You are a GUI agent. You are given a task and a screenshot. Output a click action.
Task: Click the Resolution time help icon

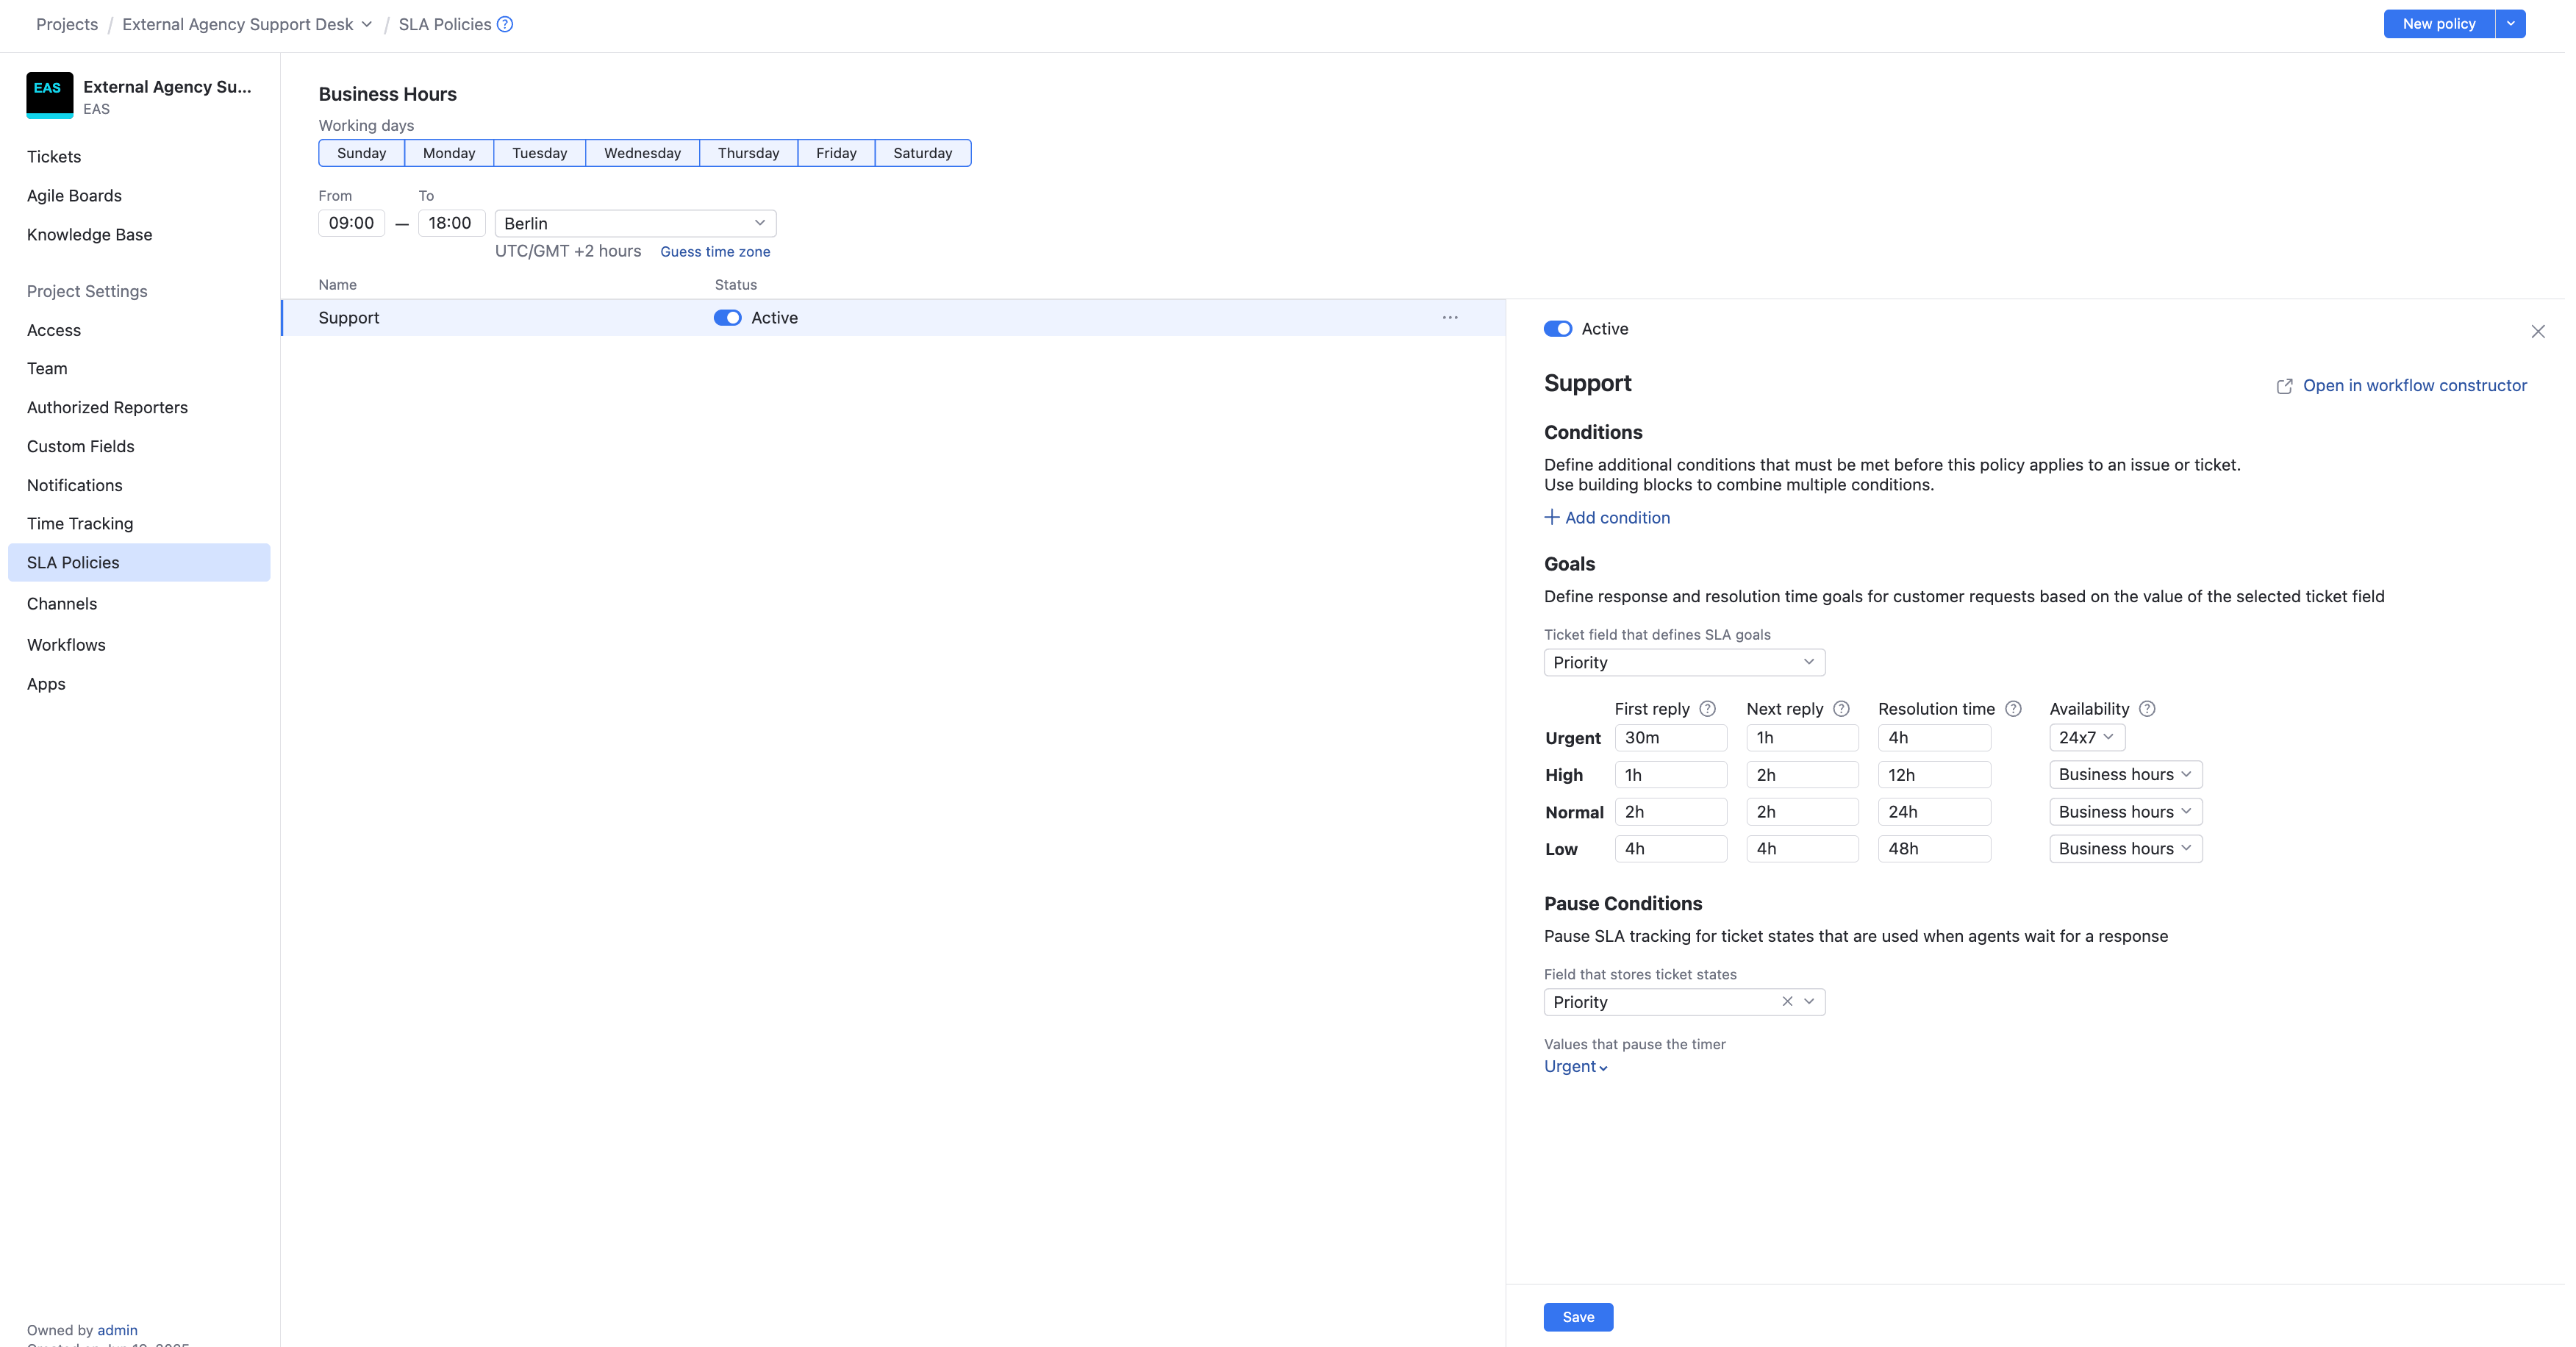[2013, 709]
